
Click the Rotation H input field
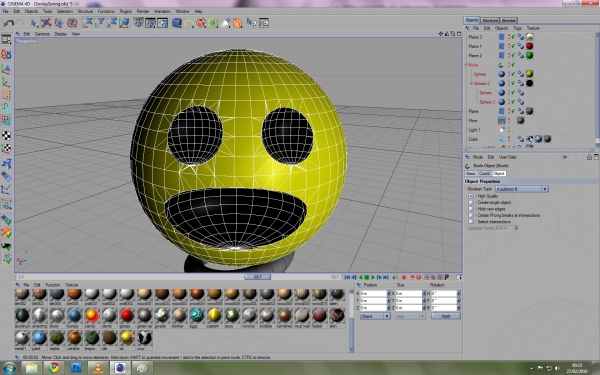pos(444,293)
